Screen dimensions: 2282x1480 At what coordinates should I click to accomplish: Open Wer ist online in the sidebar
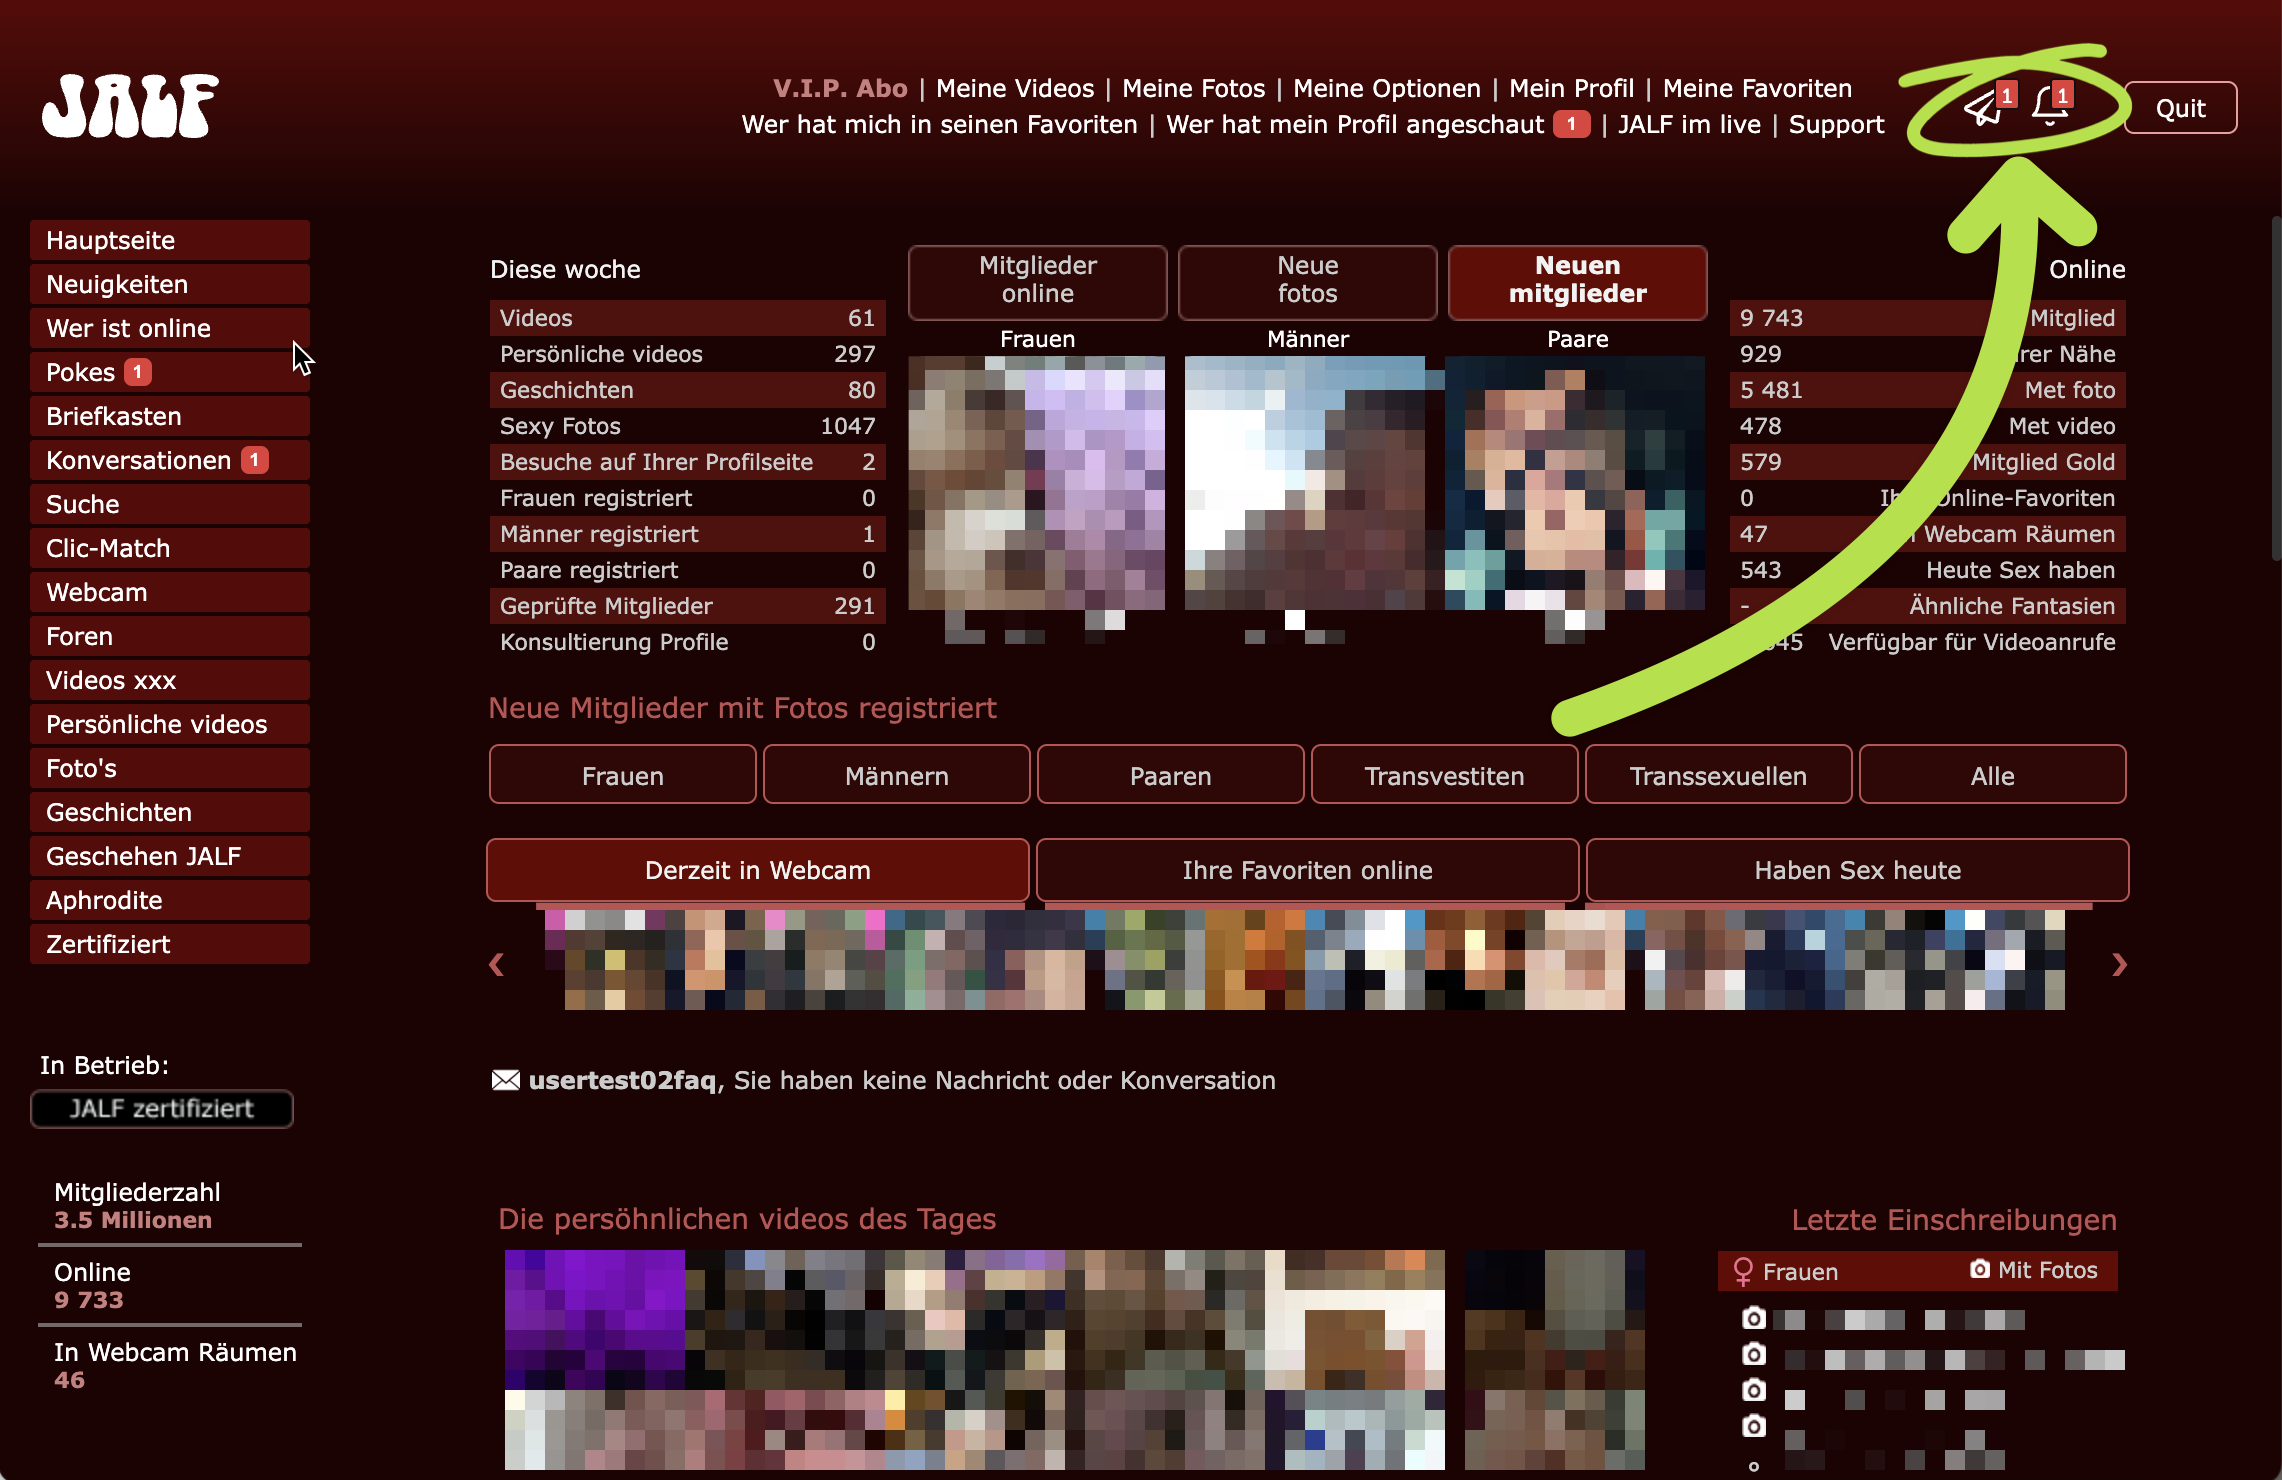pyautogui.click(x=170, y=328)
